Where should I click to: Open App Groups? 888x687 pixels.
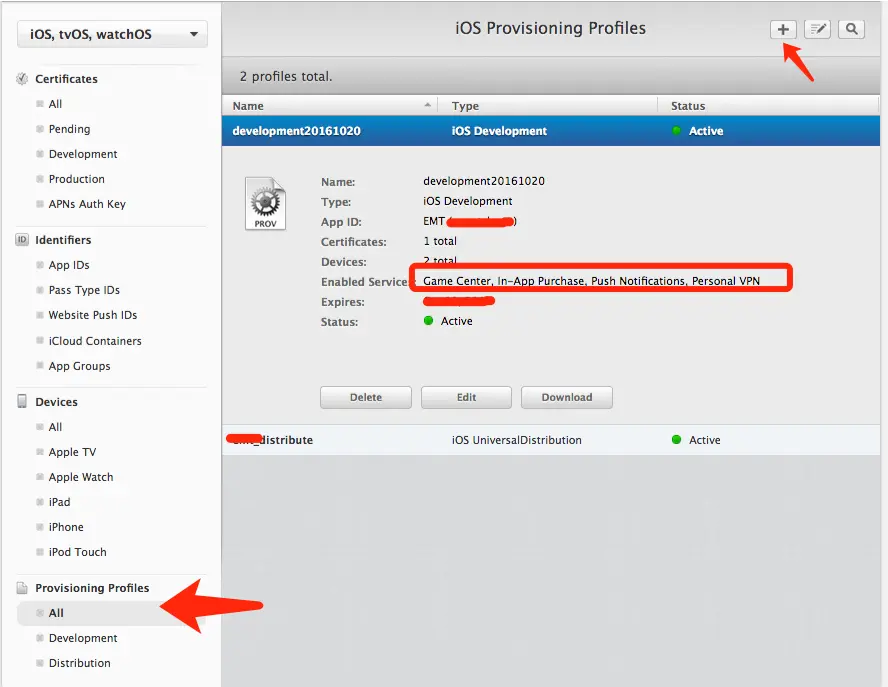79,366
